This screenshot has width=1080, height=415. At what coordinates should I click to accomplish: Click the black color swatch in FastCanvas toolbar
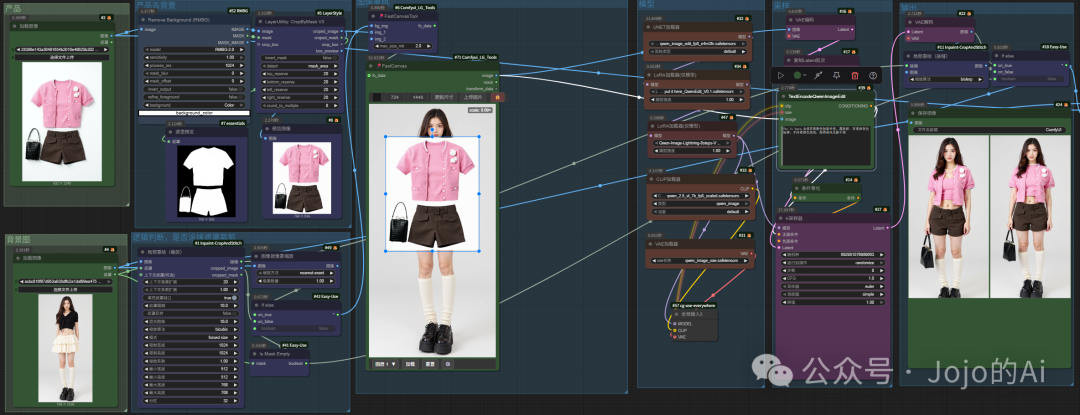[x=377, y=97]
